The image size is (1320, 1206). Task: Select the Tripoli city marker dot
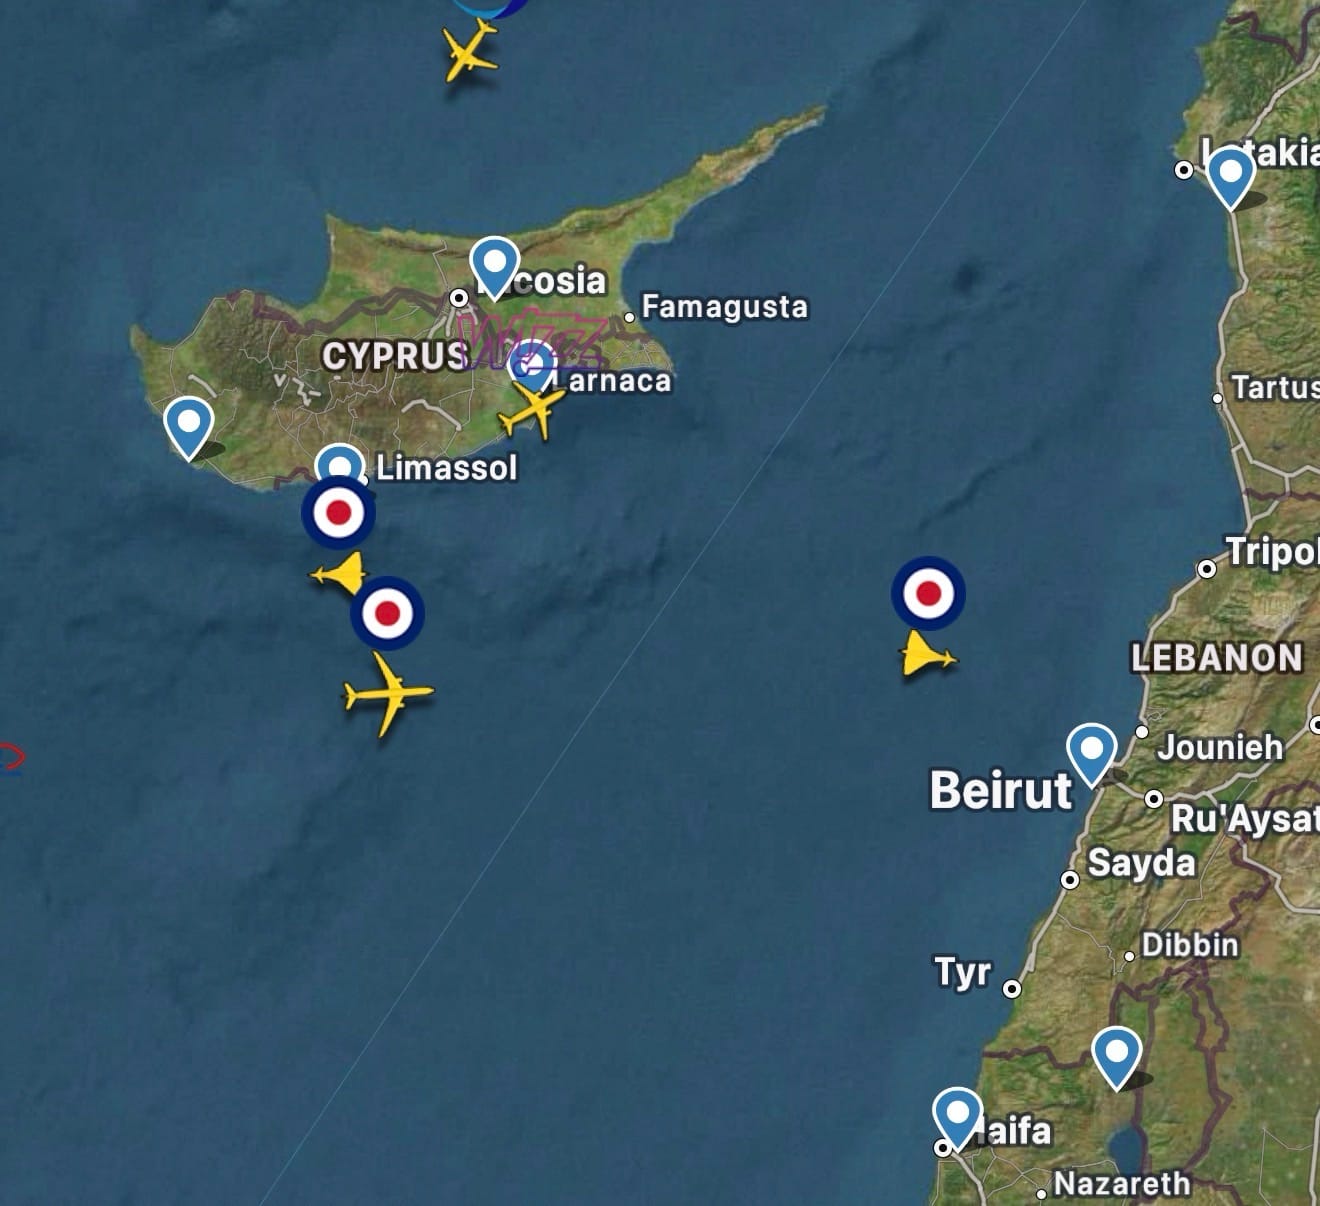point(1207,569)
